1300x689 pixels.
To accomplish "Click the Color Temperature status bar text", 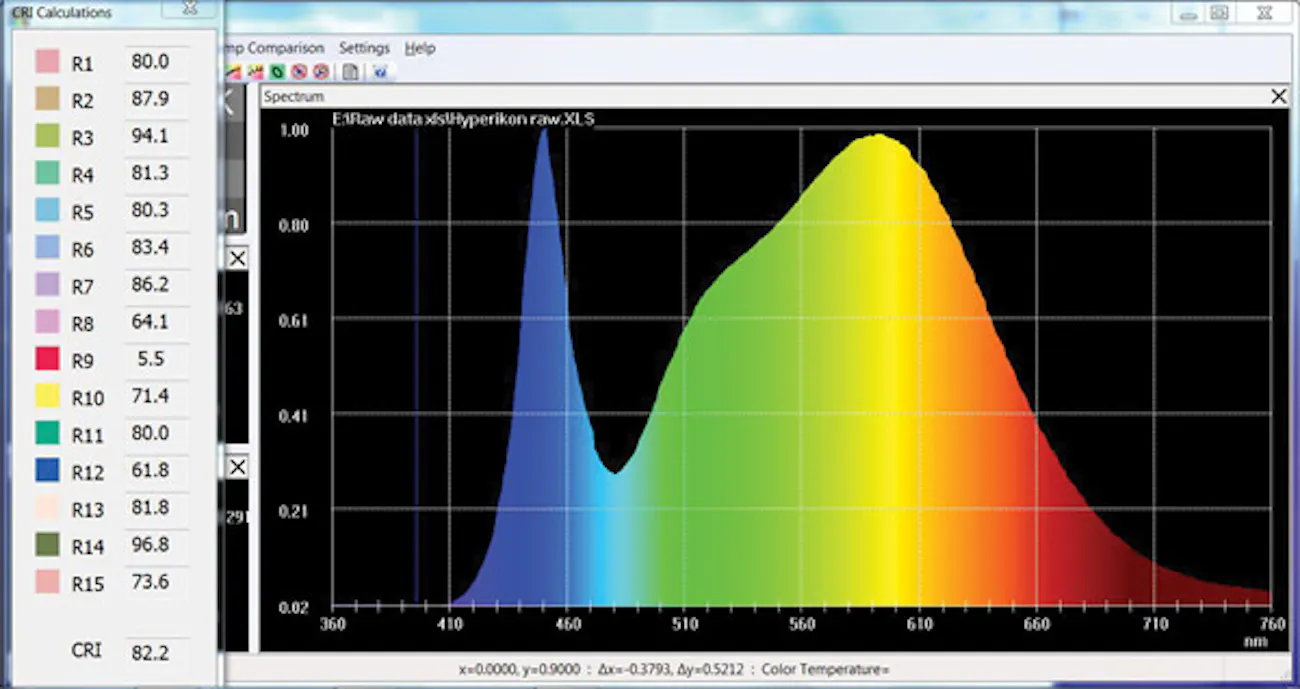I will pyautogui.click(x=826, y=669).
